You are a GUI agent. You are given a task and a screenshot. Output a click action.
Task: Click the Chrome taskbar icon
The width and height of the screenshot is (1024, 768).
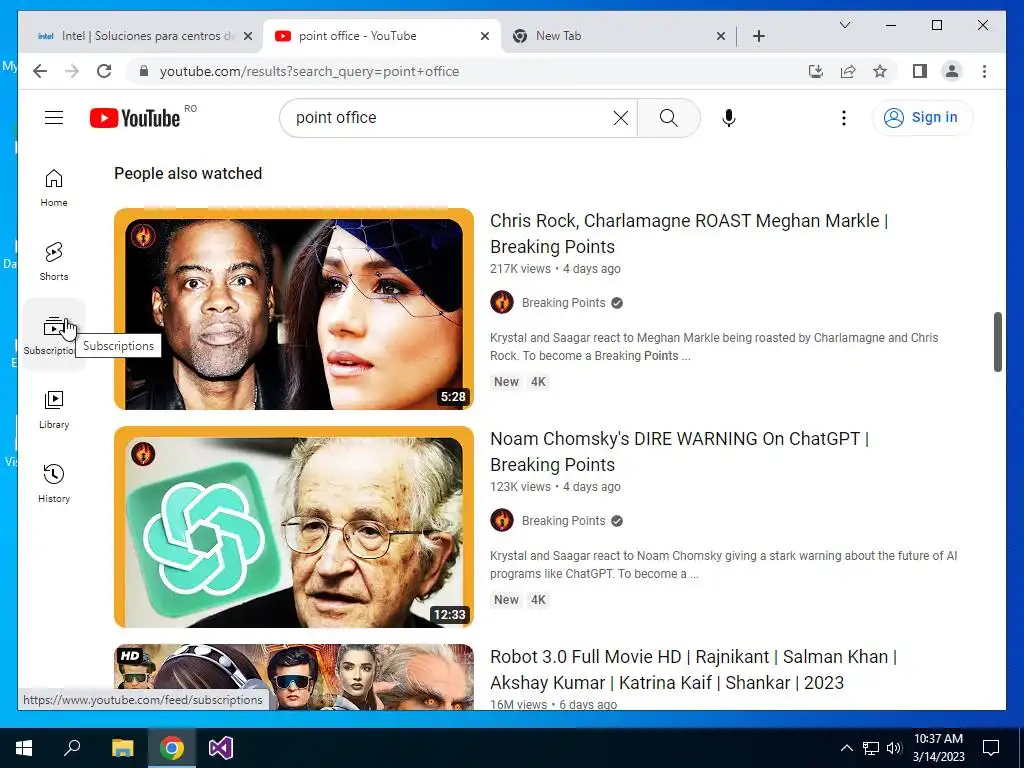click(172, 748)
